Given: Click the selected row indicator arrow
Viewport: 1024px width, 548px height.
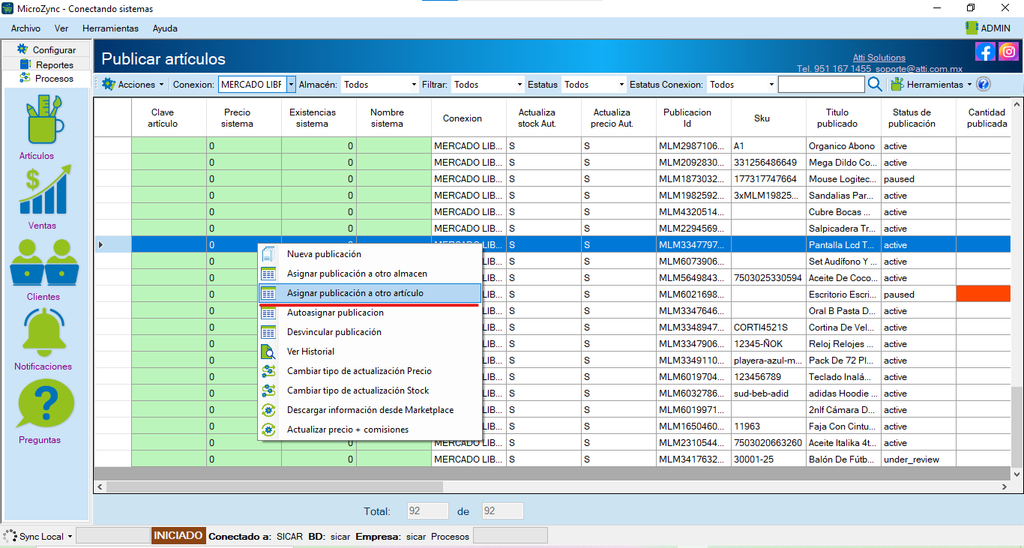Looking at the screenshot, I should 101,245.
